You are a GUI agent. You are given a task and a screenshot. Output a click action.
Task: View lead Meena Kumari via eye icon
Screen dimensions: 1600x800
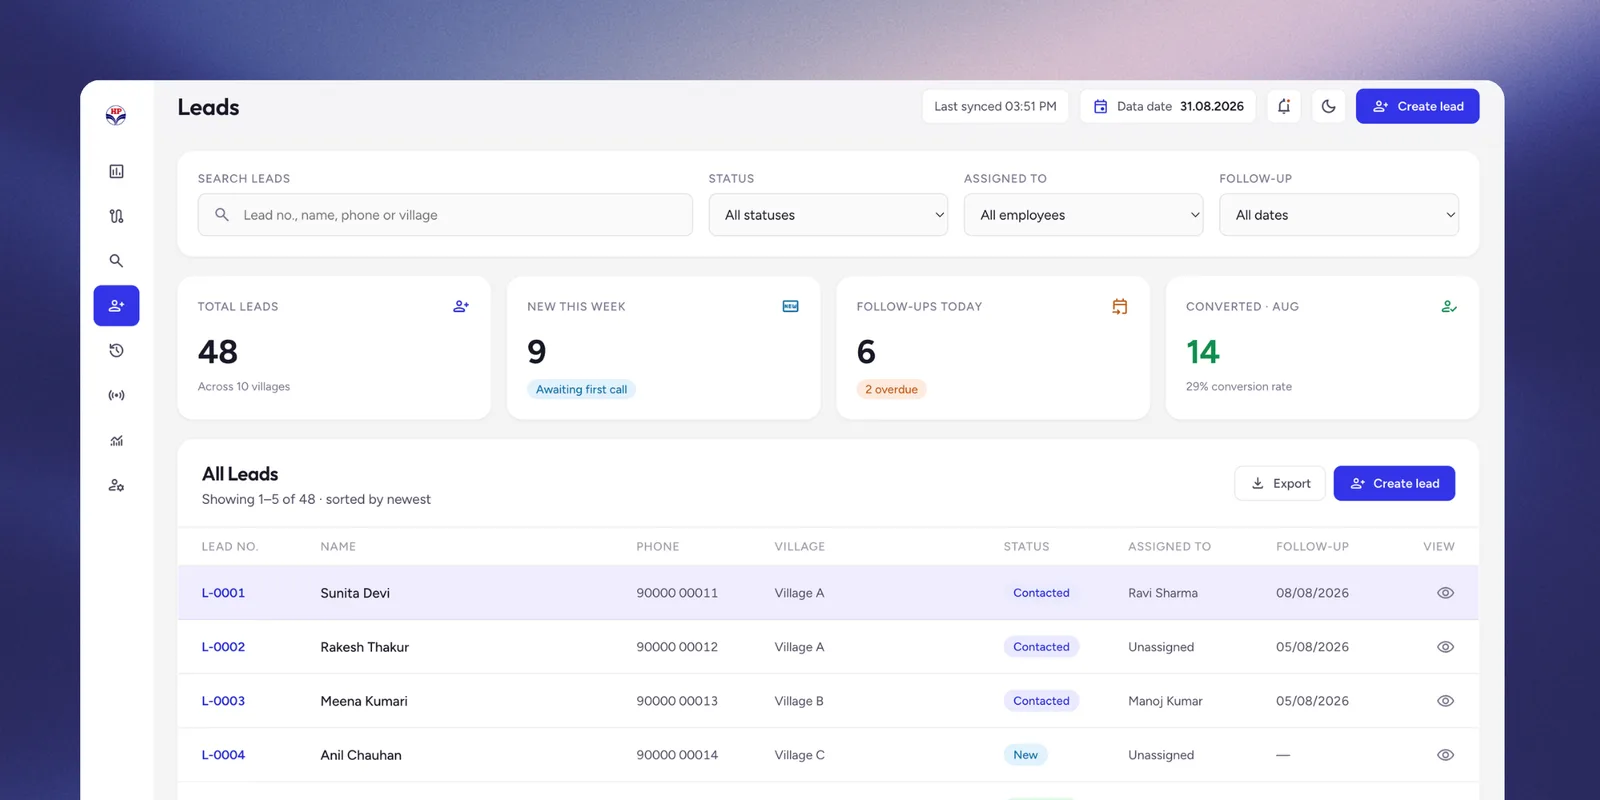tap(1445, 701)
